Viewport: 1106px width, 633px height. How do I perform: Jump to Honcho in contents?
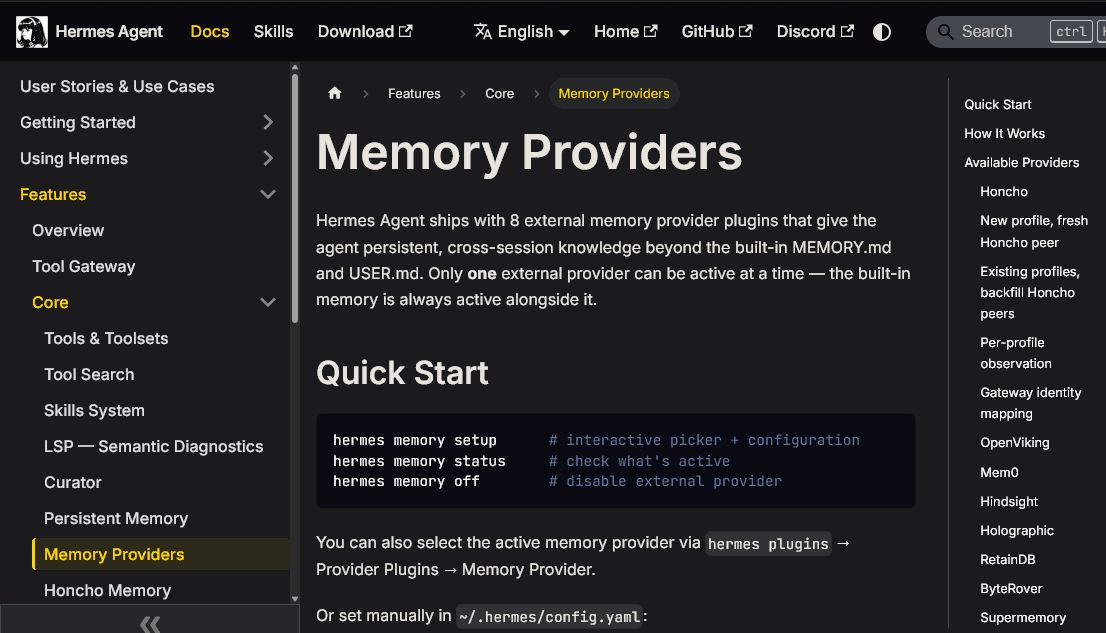1004,191
